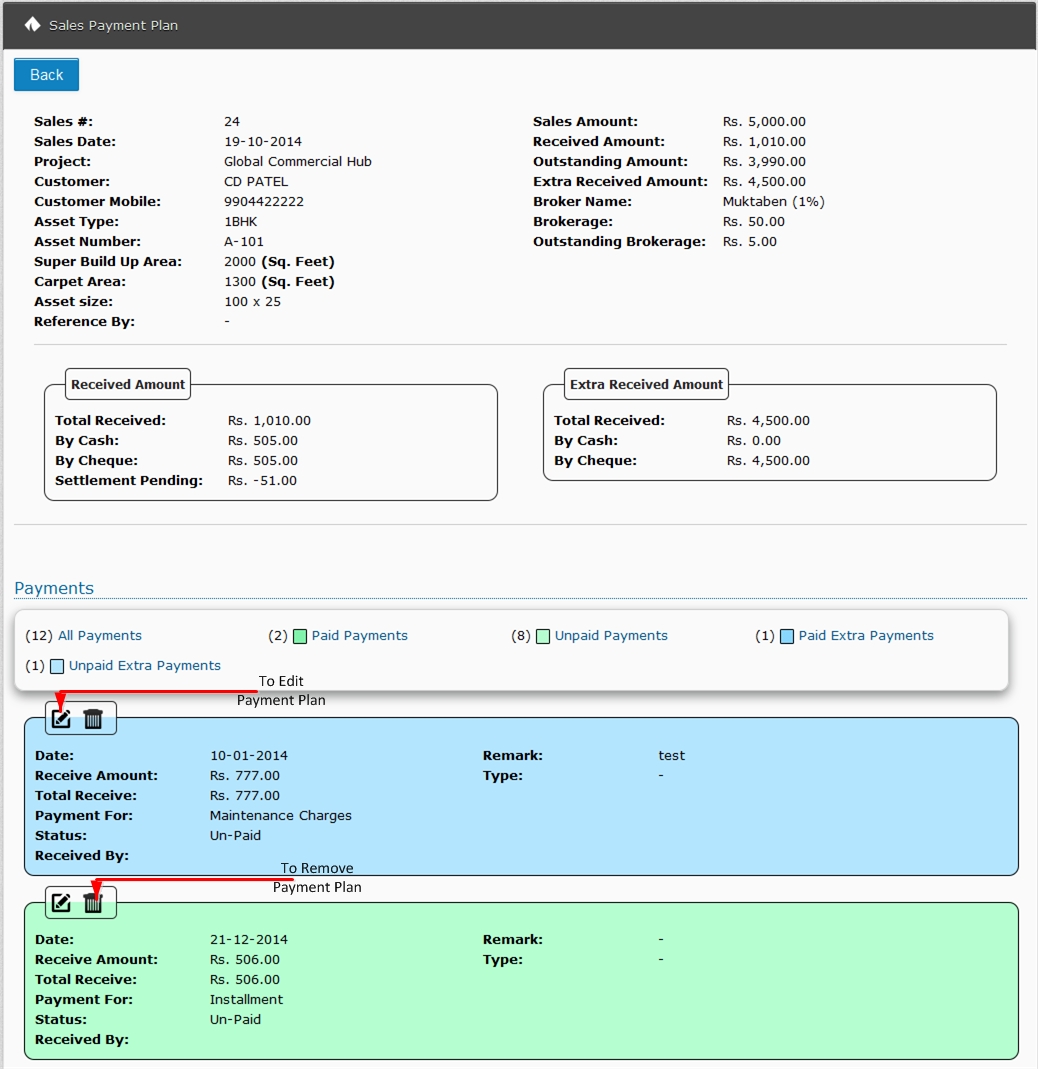The width and height of the screenshot is (1038, 1069).
Task: Click the Sales Payment Plan header icon
Action: coord(32,24)
